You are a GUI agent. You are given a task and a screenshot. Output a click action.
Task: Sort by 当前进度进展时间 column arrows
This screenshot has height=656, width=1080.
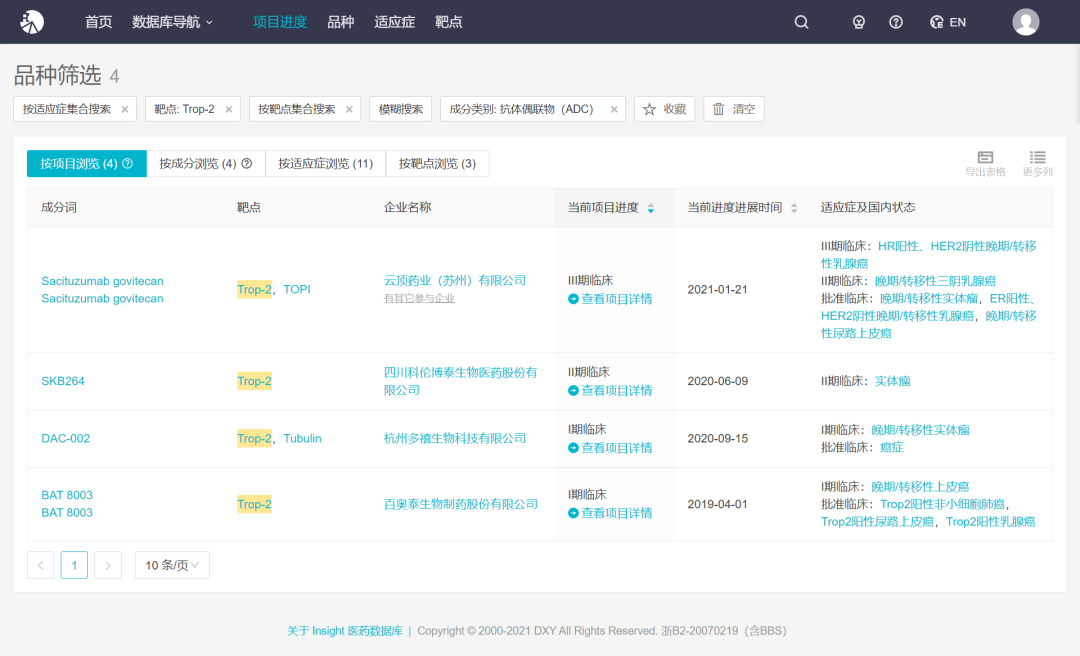pyautogui.click(x=794, y=208)
